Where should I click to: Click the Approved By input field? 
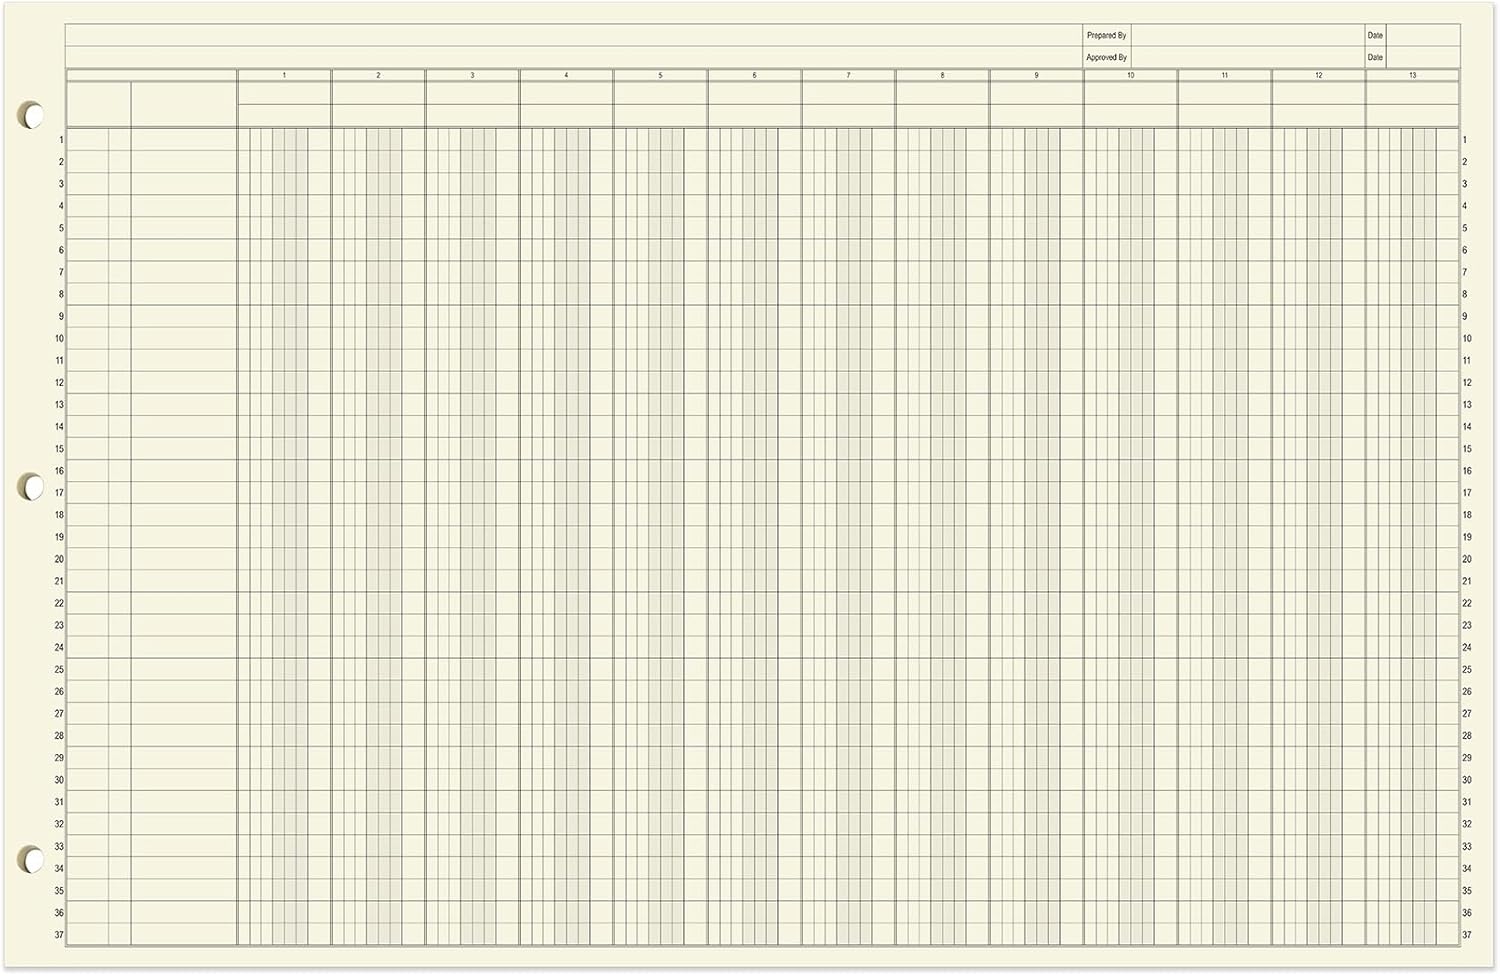(1247, 57)
